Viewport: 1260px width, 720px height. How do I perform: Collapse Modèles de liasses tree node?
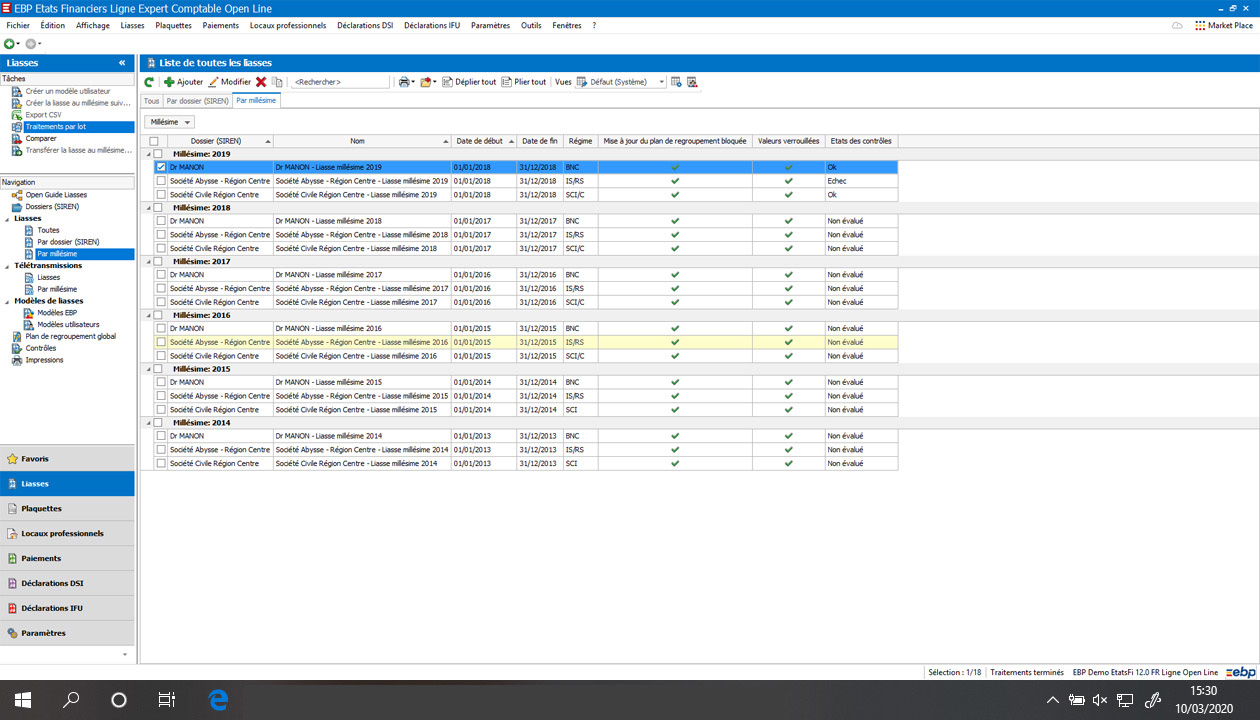pos(6,301)
